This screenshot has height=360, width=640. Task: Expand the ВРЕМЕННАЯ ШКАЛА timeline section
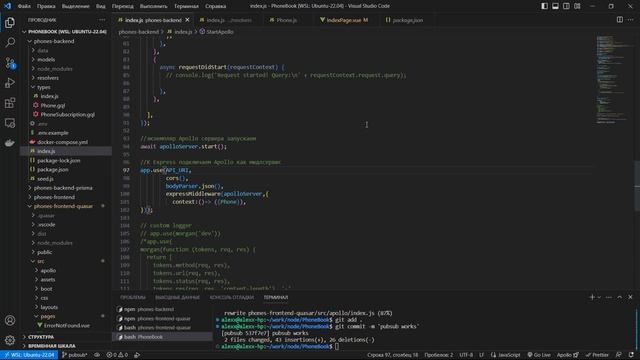51,346
